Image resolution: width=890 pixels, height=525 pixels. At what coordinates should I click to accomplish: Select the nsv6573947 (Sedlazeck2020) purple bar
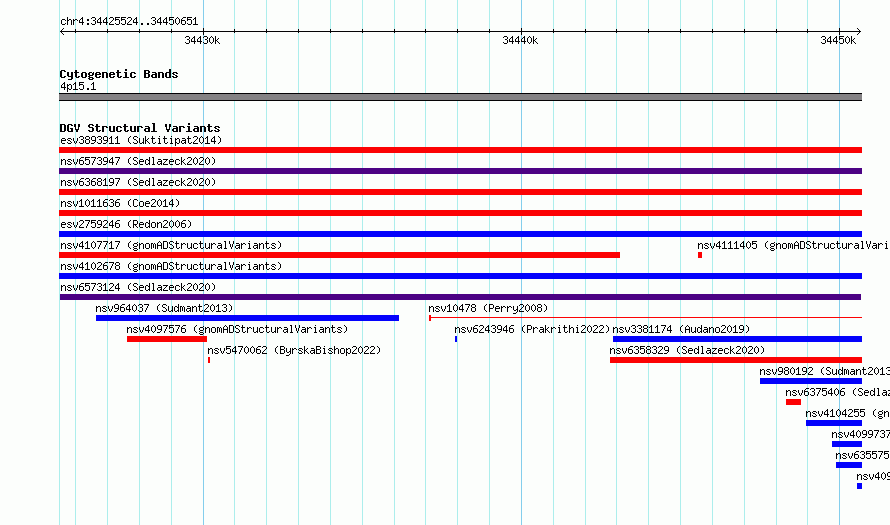(460, 171)
